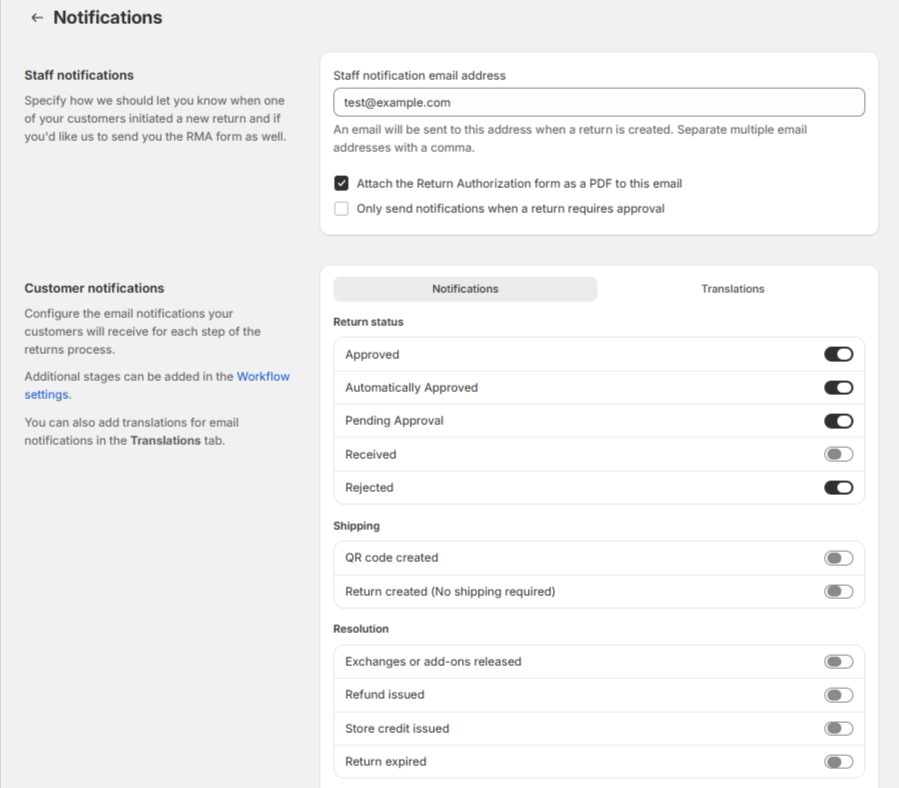Enable Return created (No shipping required)

click(838, 591)
